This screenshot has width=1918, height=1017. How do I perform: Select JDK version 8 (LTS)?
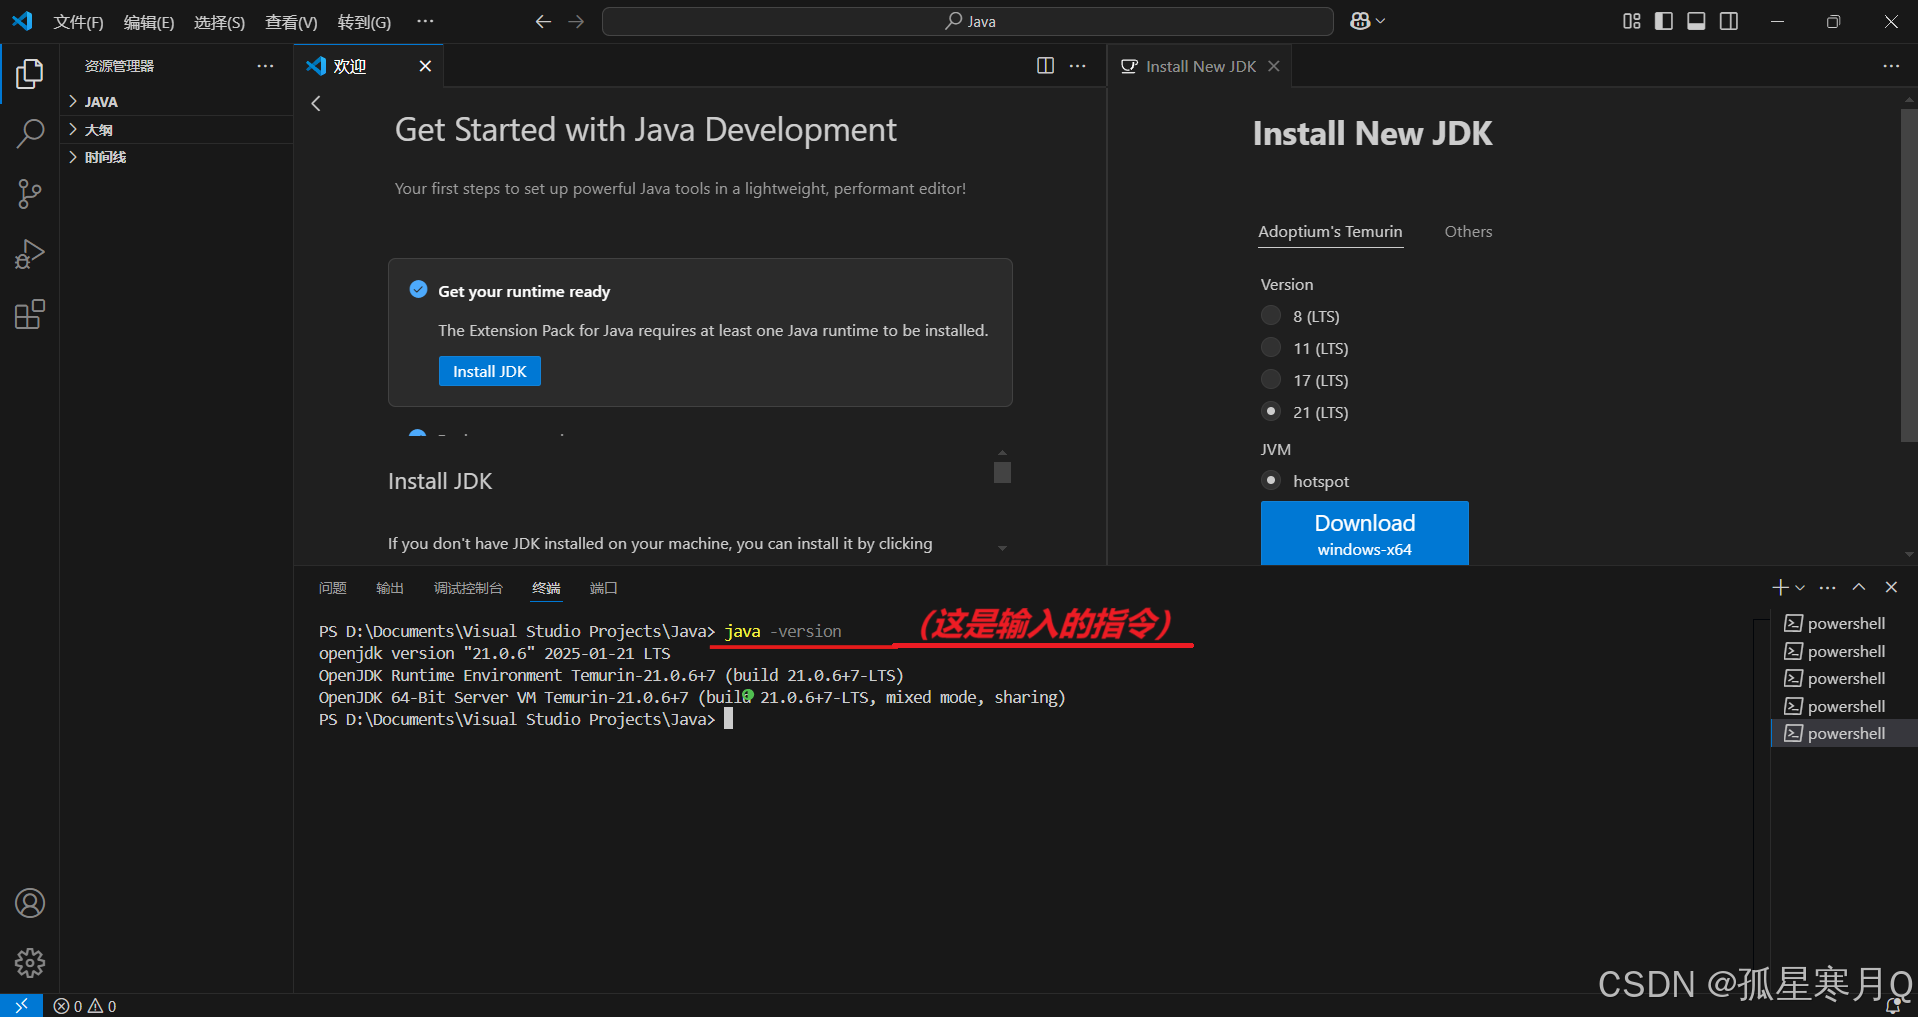pos(1271,316)
